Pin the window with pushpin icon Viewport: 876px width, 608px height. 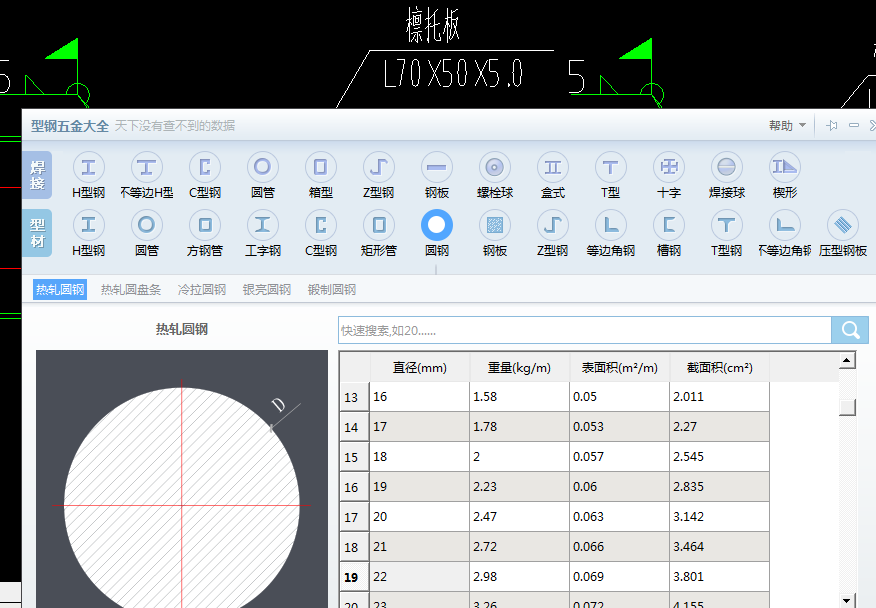pos(832,126)
